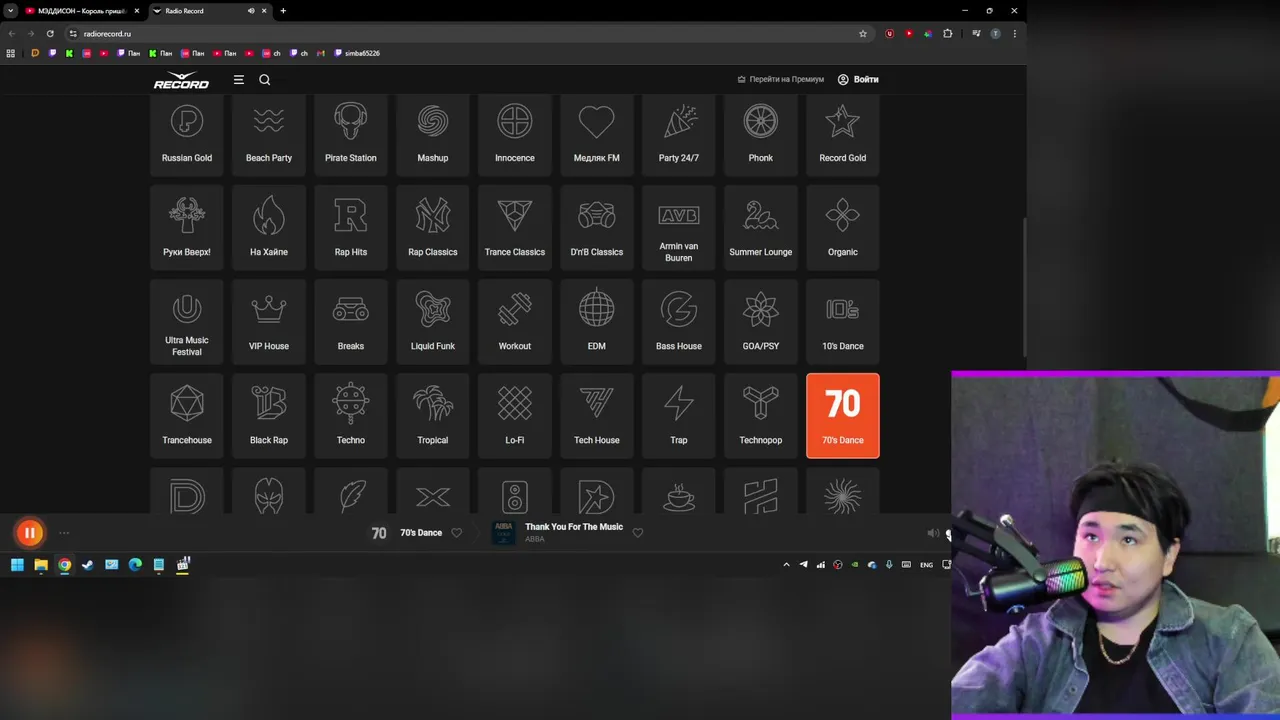This screenshot has width=1280, height=720.
Task: Open the Party 24/7 station
Action: click(x=679, y=135)
